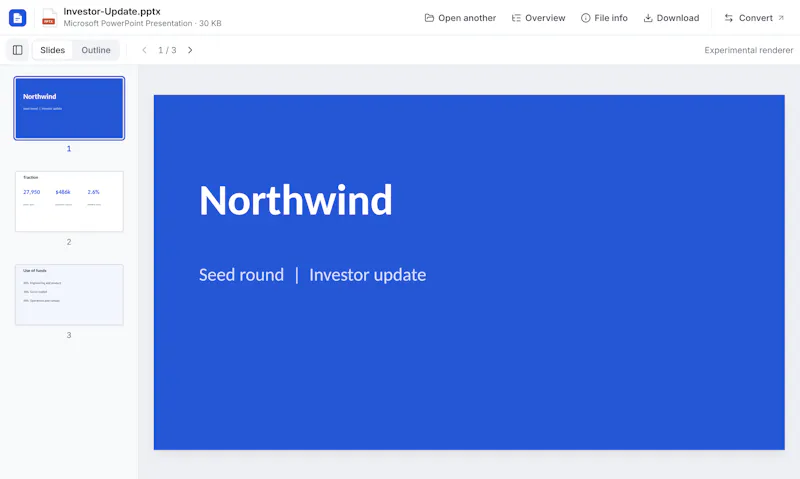Switch to the Outline tab
The width and height of the screenshot is (800, 479).
point(96,50)
